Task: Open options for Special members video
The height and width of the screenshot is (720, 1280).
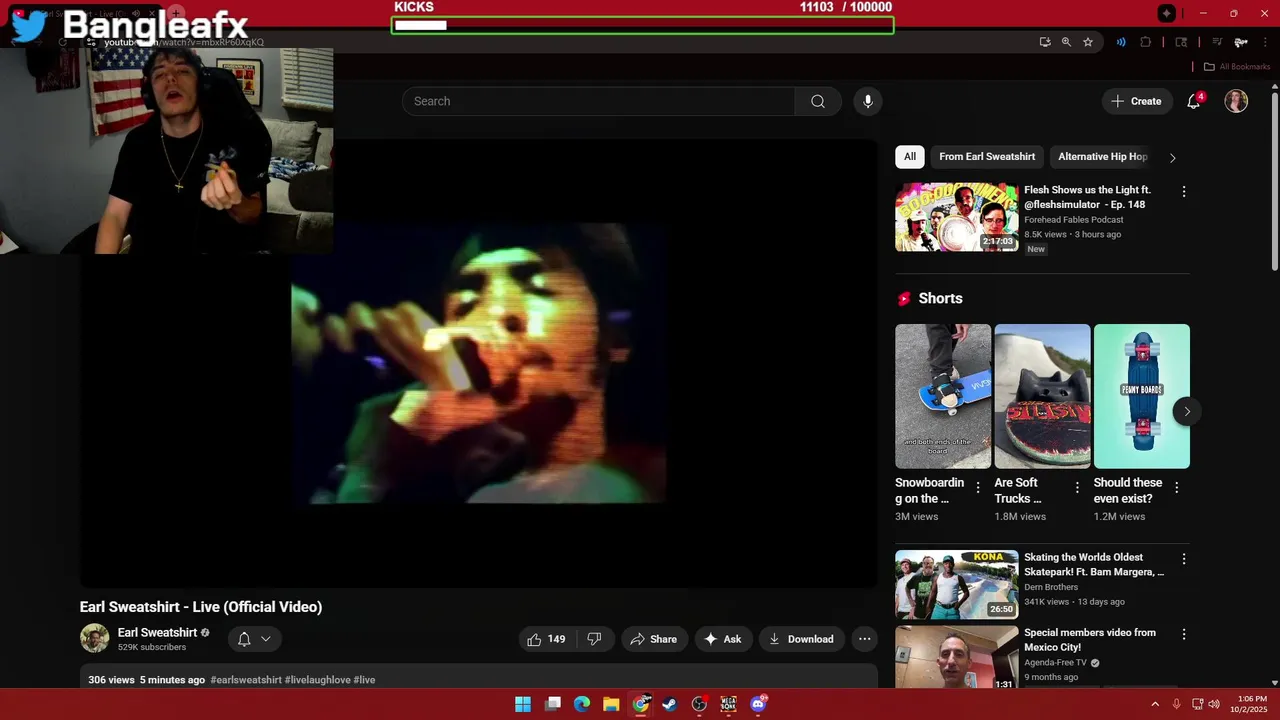Action: [x=1184, y=634]
